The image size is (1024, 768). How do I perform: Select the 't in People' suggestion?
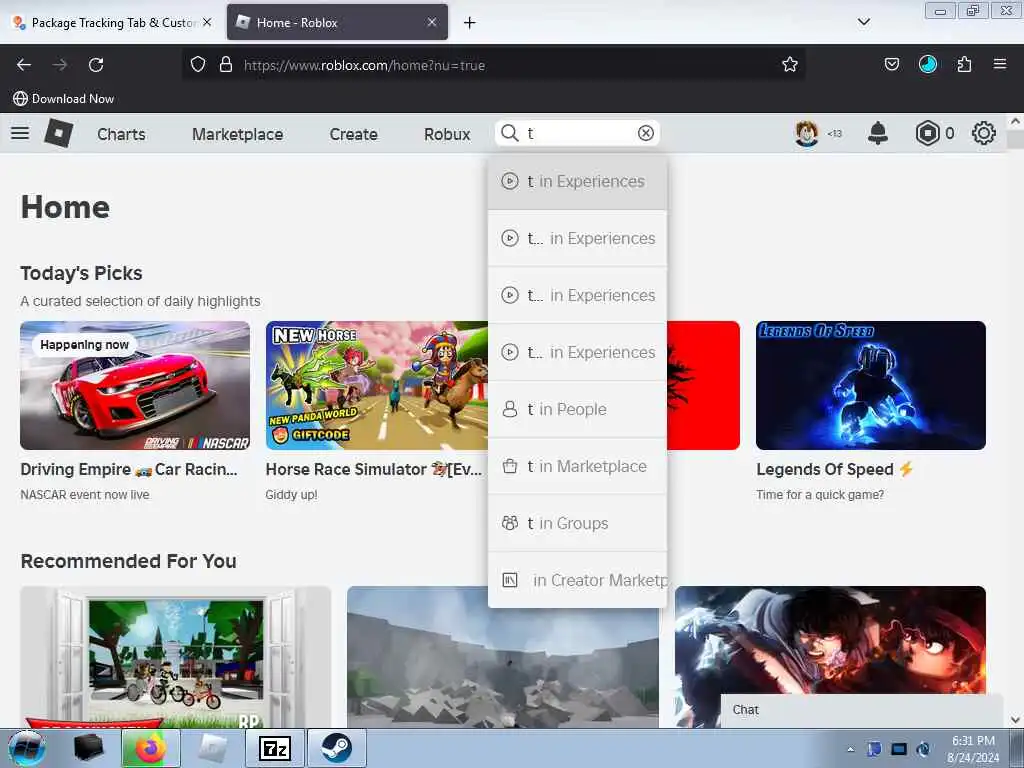click(x=577, y=409)
